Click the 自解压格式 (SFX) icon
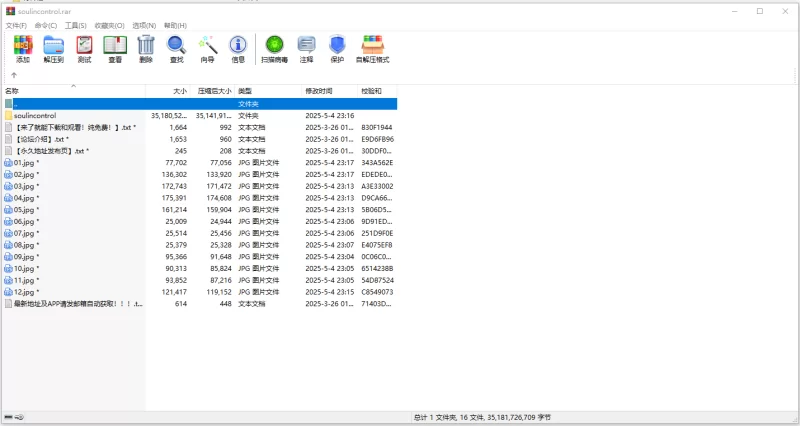 pos(372,46)
